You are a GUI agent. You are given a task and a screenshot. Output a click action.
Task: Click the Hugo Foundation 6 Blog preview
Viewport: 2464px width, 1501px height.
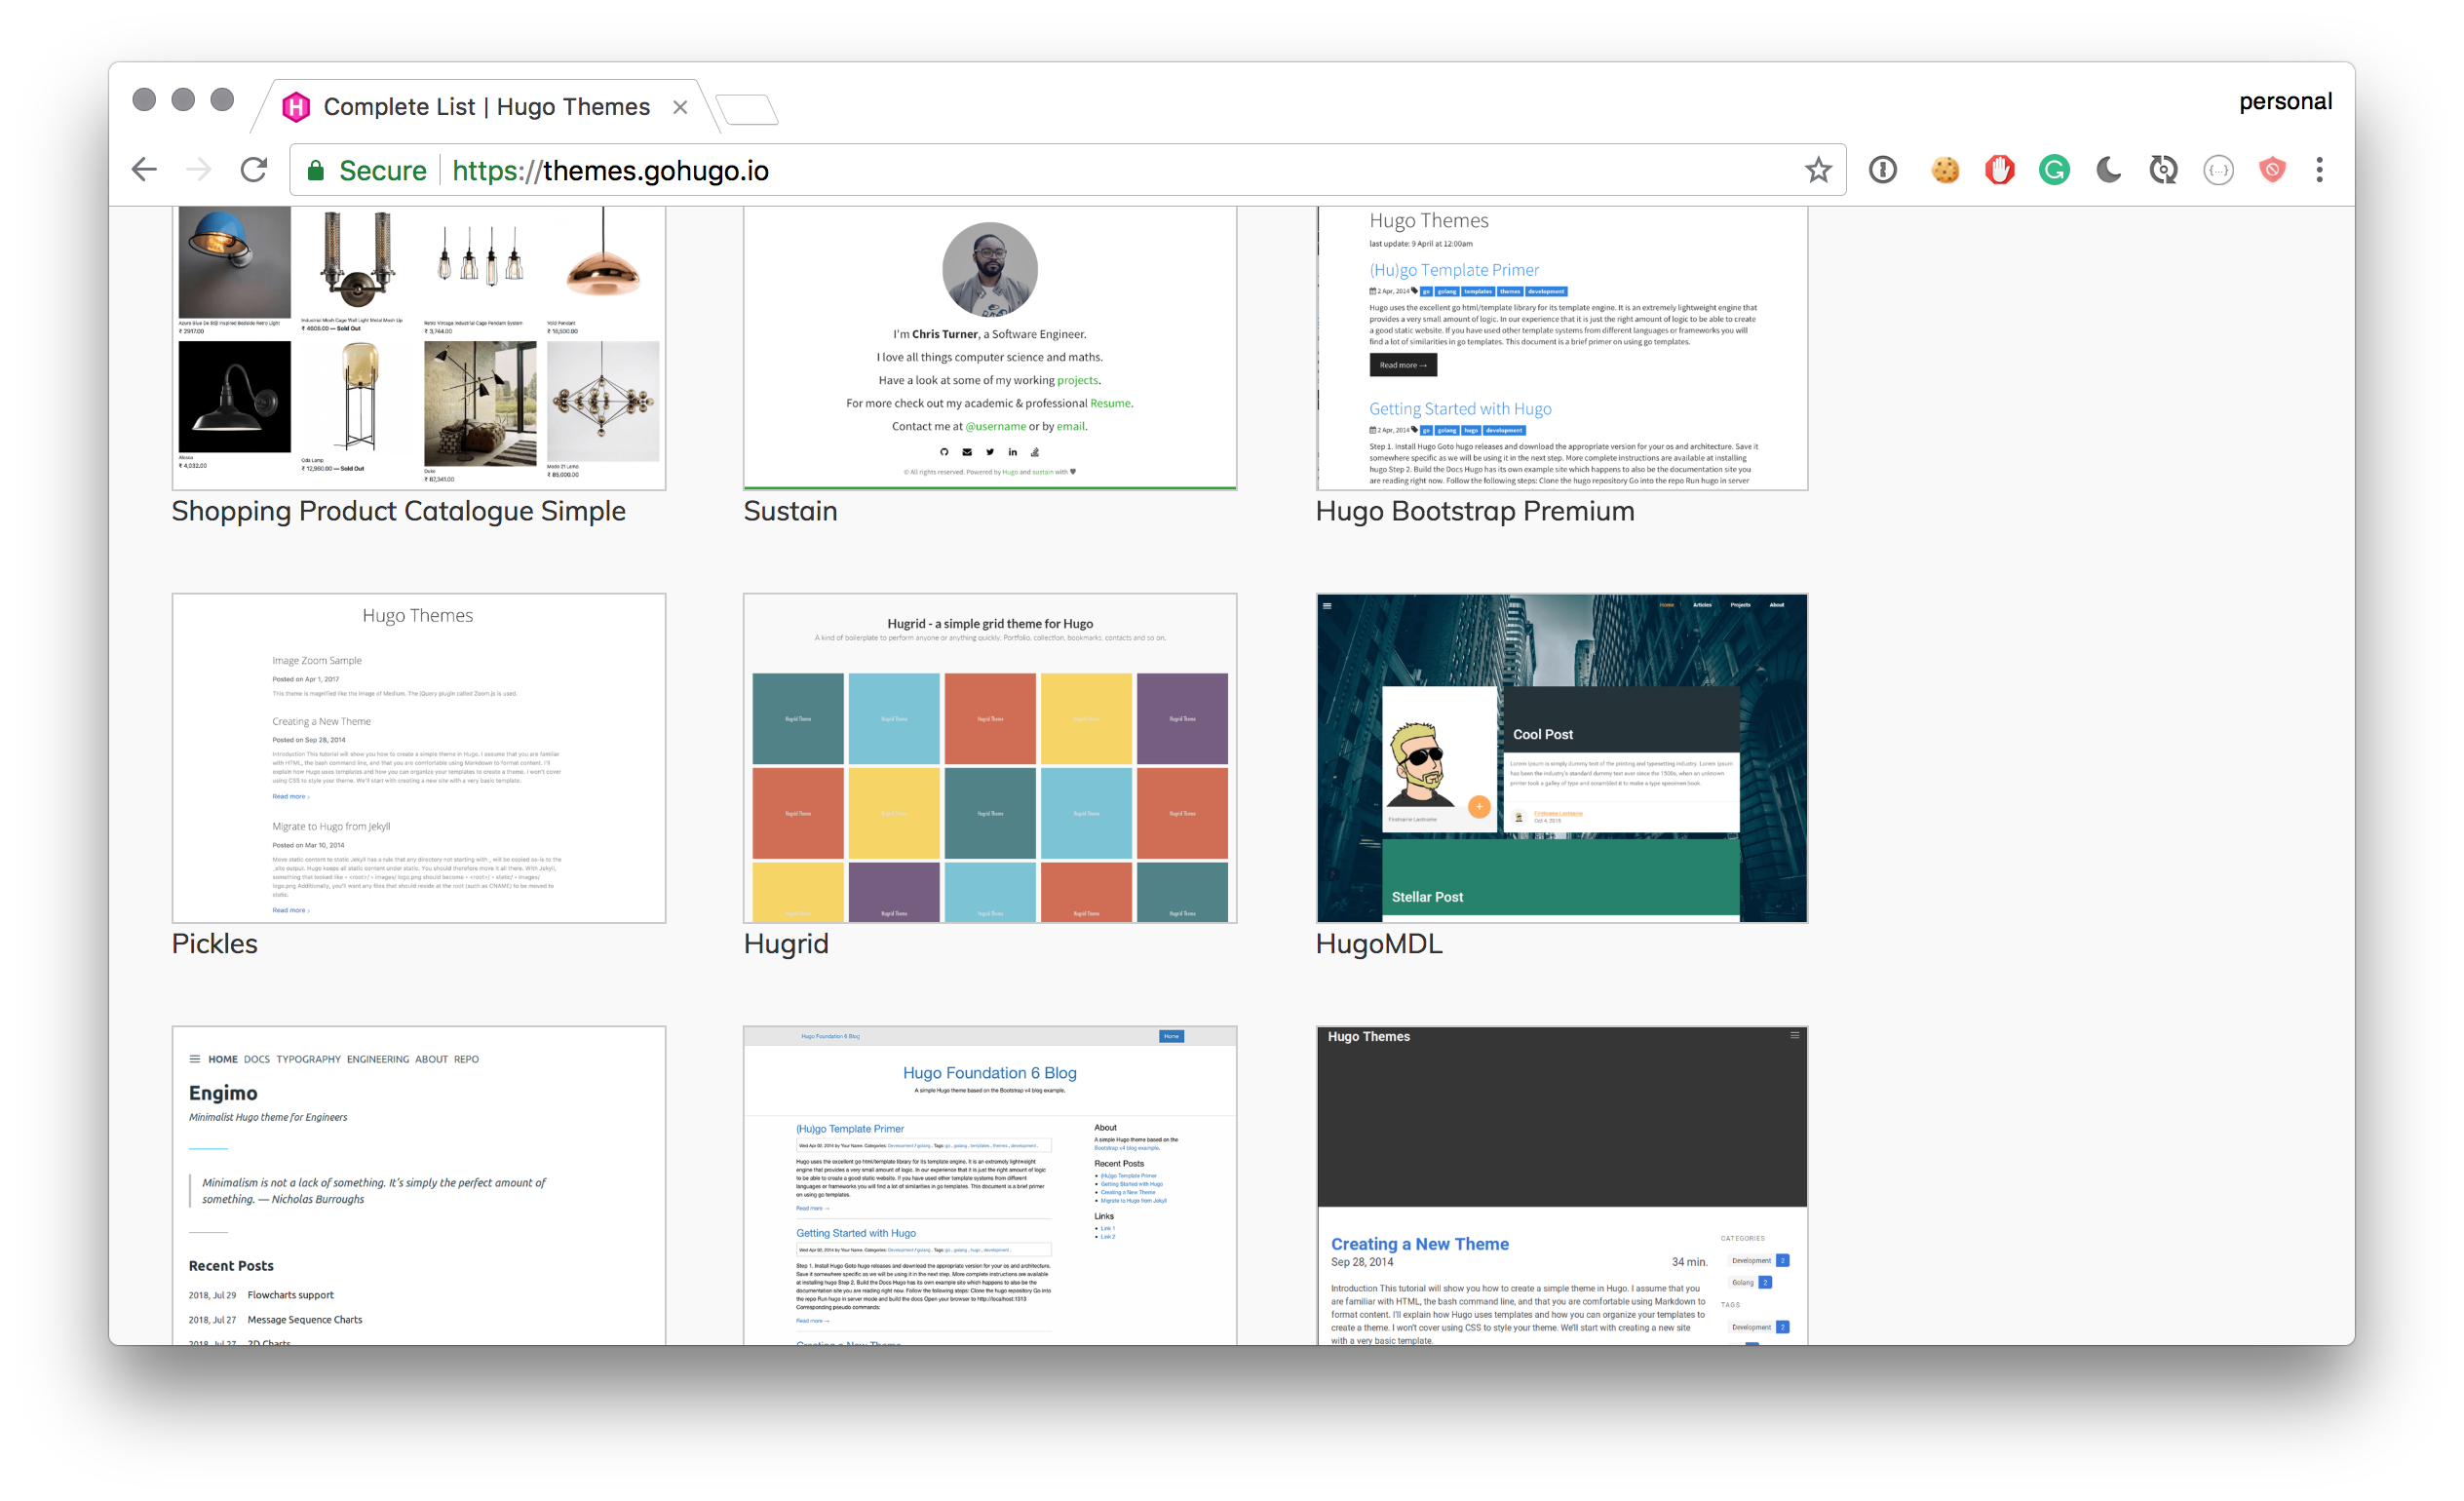[x=990, y=1185]
